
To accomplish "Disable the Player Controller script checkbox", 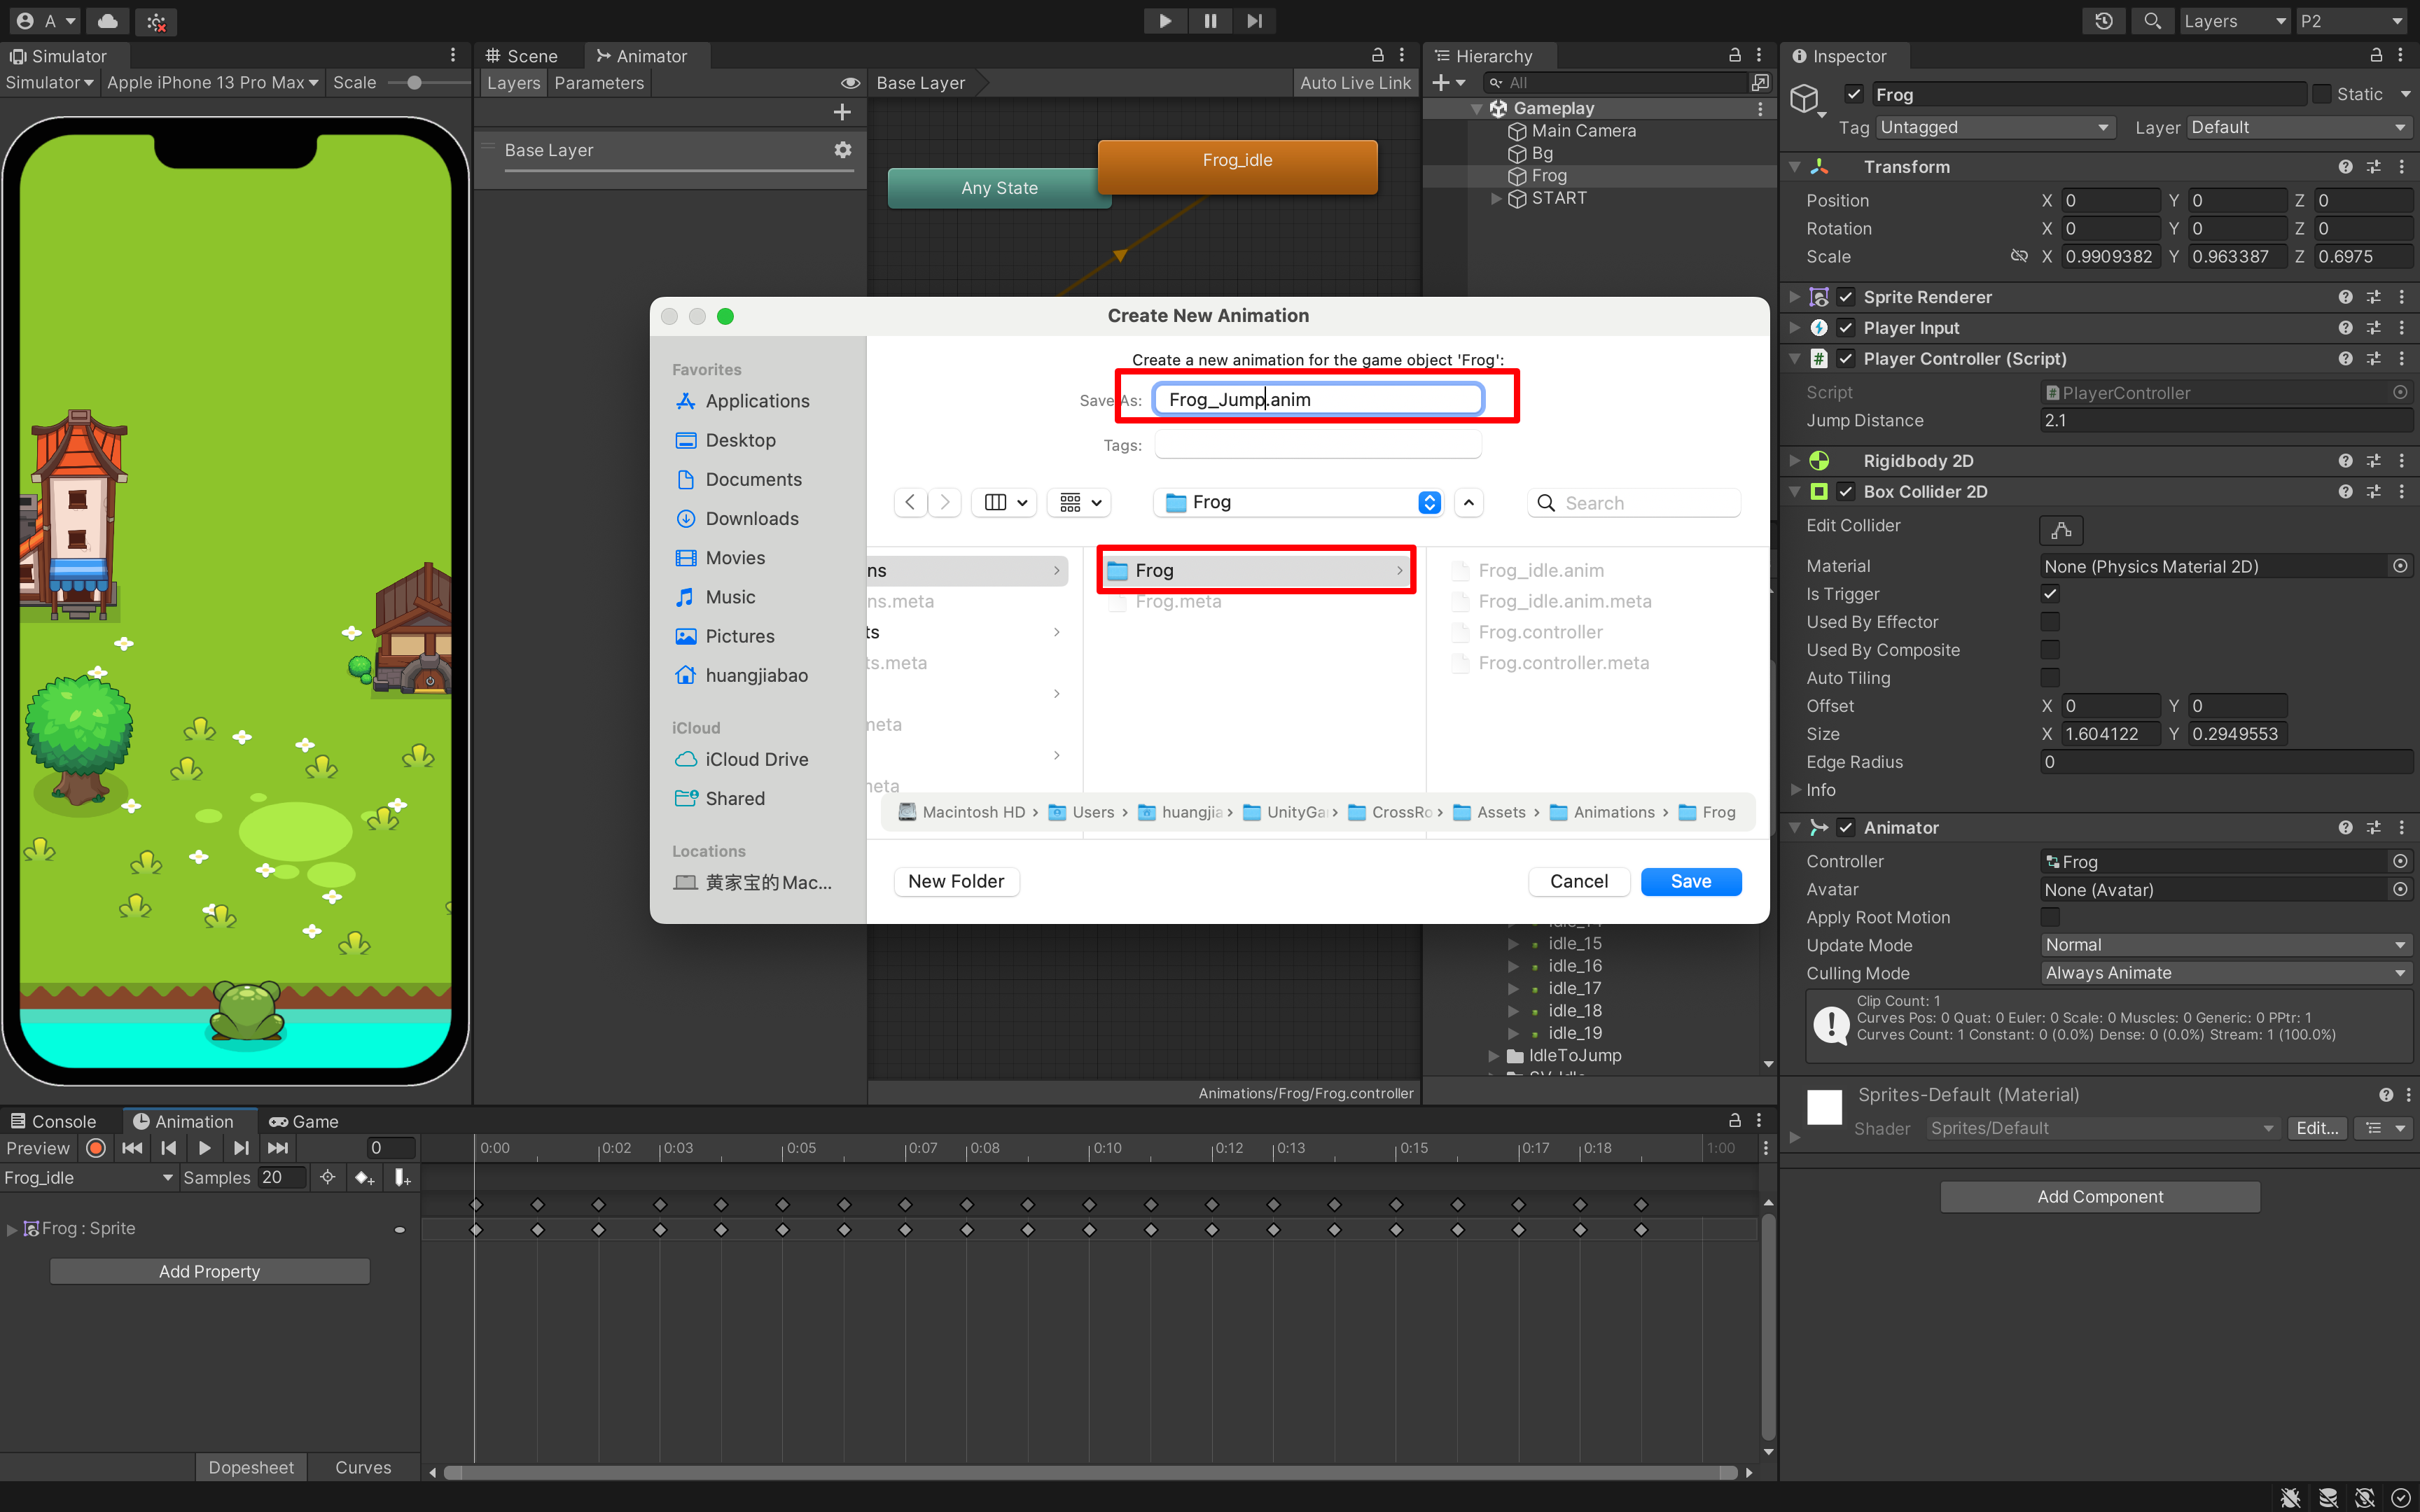I will [1846, 359].
